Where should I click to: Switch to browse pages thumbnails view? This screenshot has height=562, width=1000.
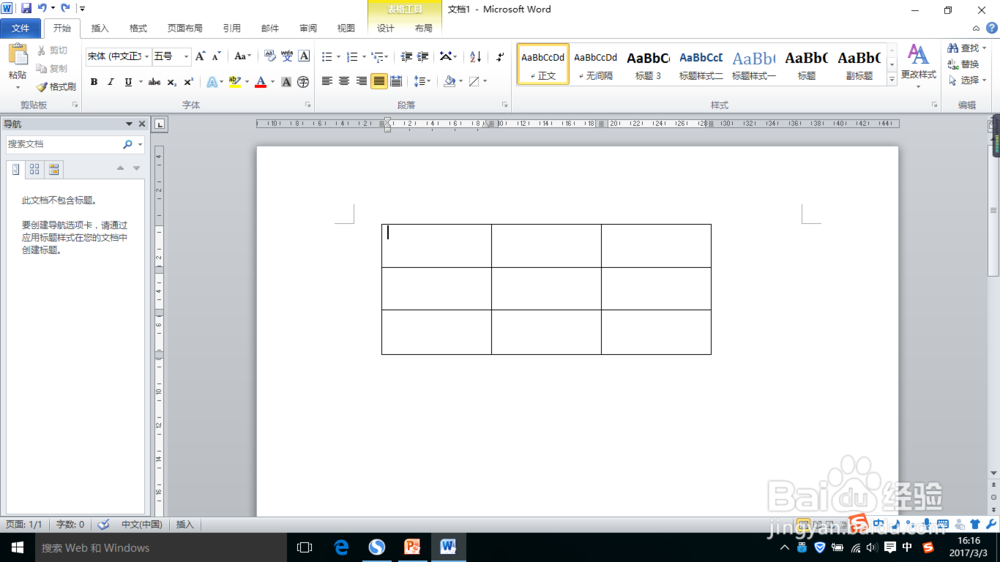pyautogui.click(x=34, y=169)
